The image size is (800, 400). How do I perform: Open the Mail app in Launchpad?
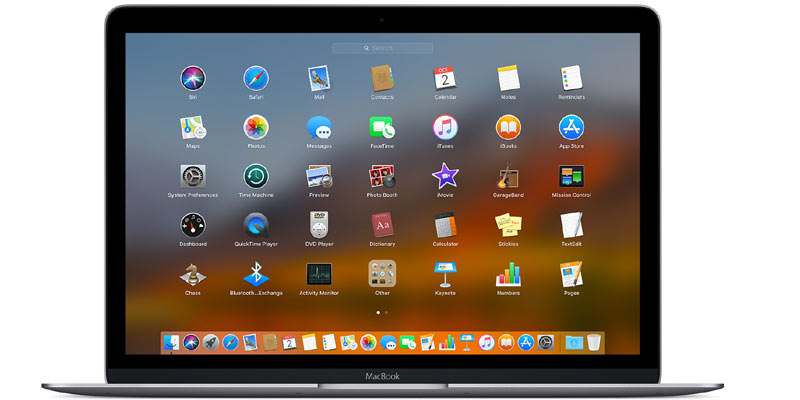click(x=319, y=79)
